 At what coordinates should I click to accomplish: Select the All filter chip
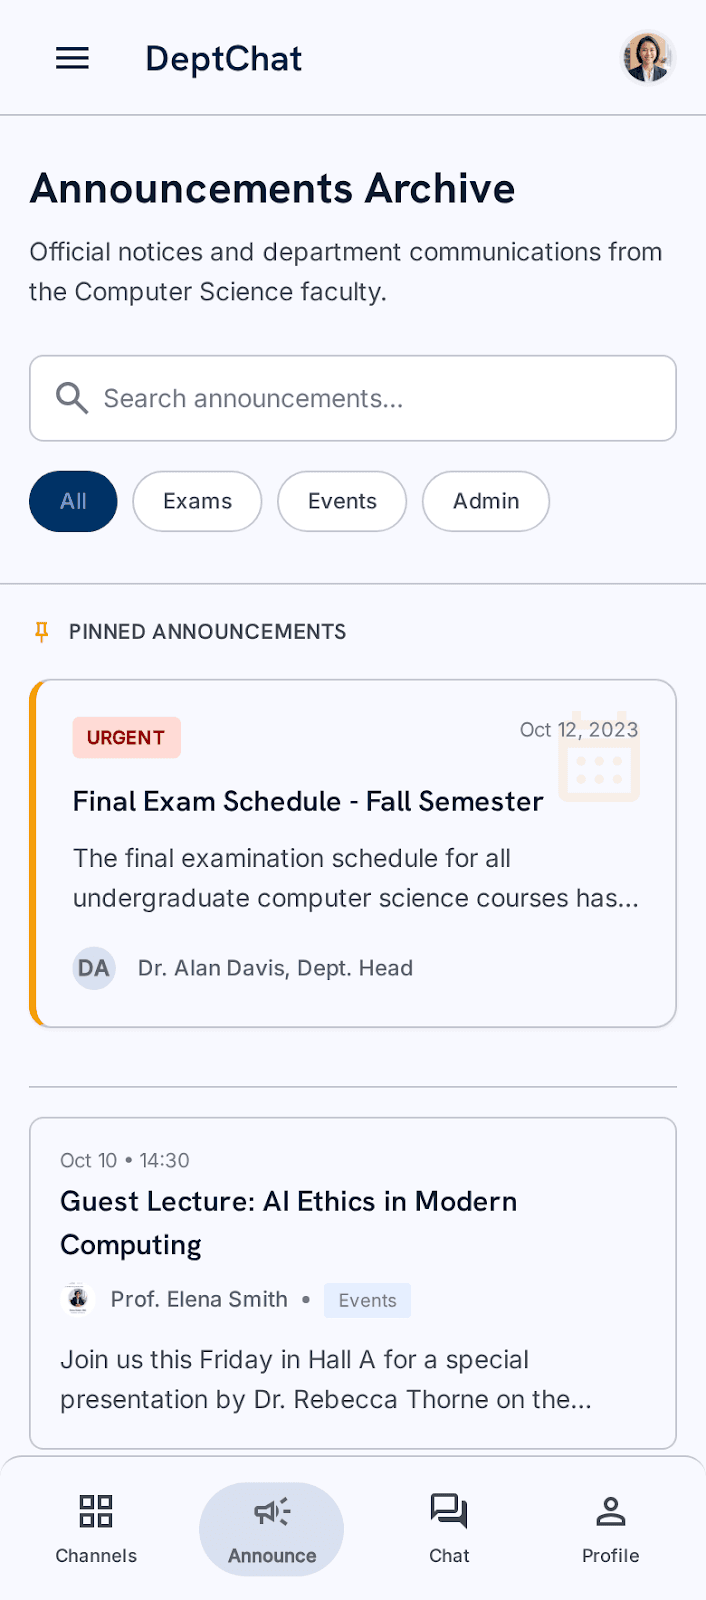(73, 501)
